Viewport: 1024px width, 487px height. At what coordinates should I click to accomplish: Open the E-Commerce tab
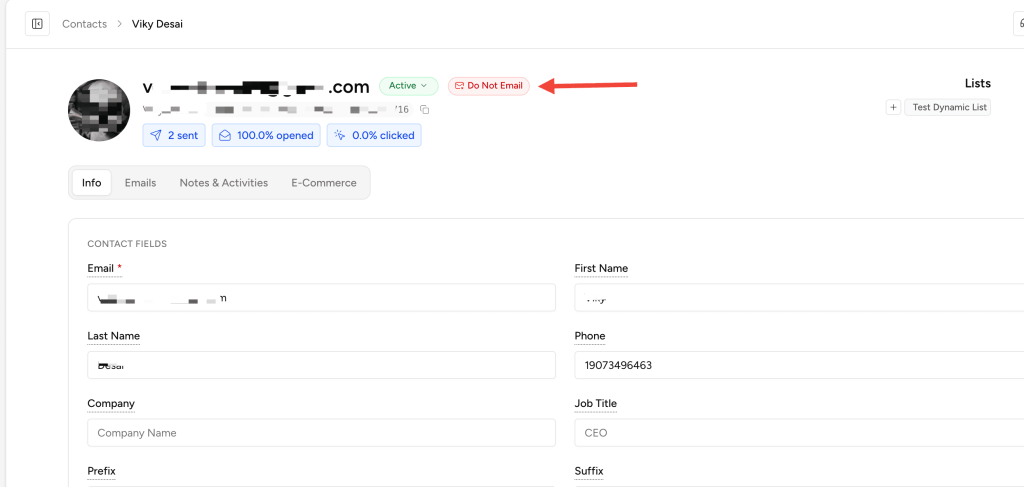tap(323, 183)
